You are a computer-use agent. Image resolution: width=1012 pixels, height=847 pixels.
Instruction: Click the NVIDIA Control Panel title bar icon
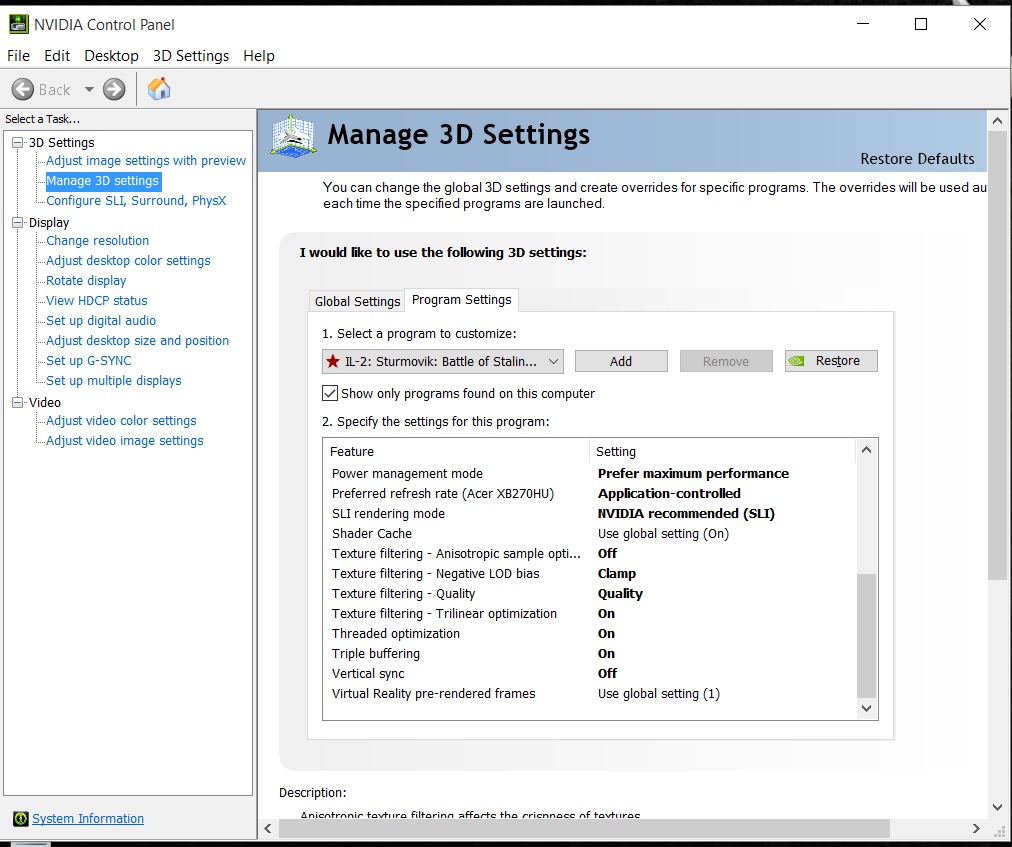point(18,24)
